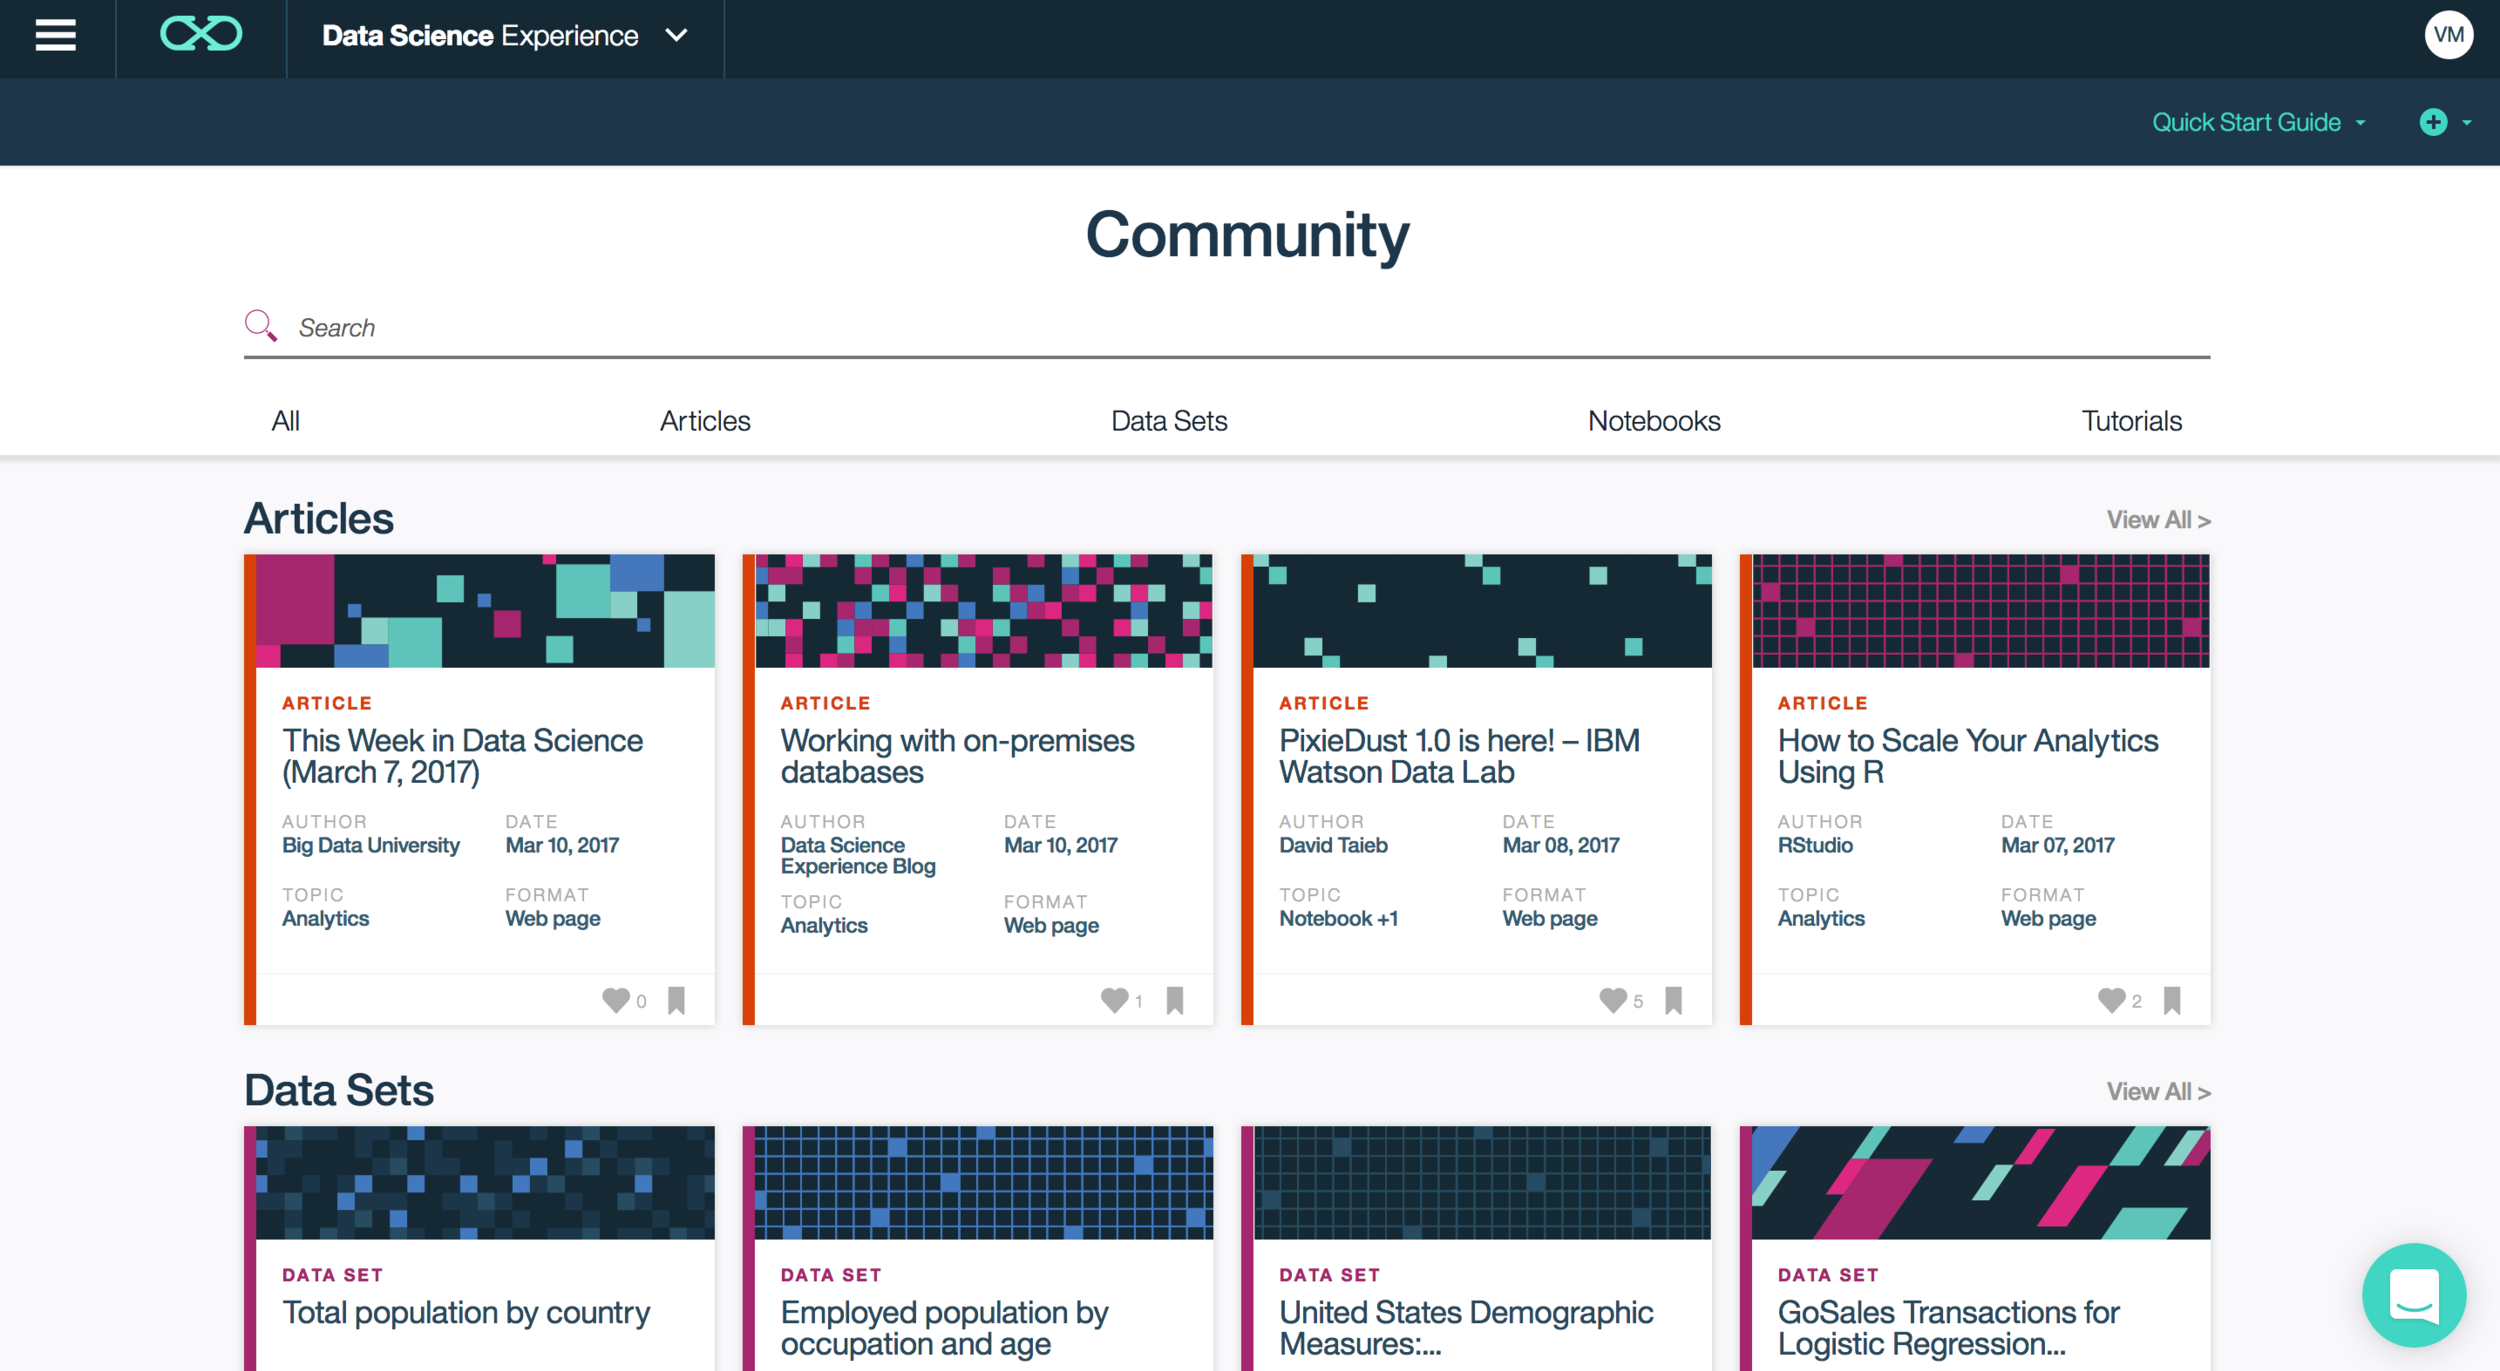Open the caret next to the plus icon

point(2467,123)
